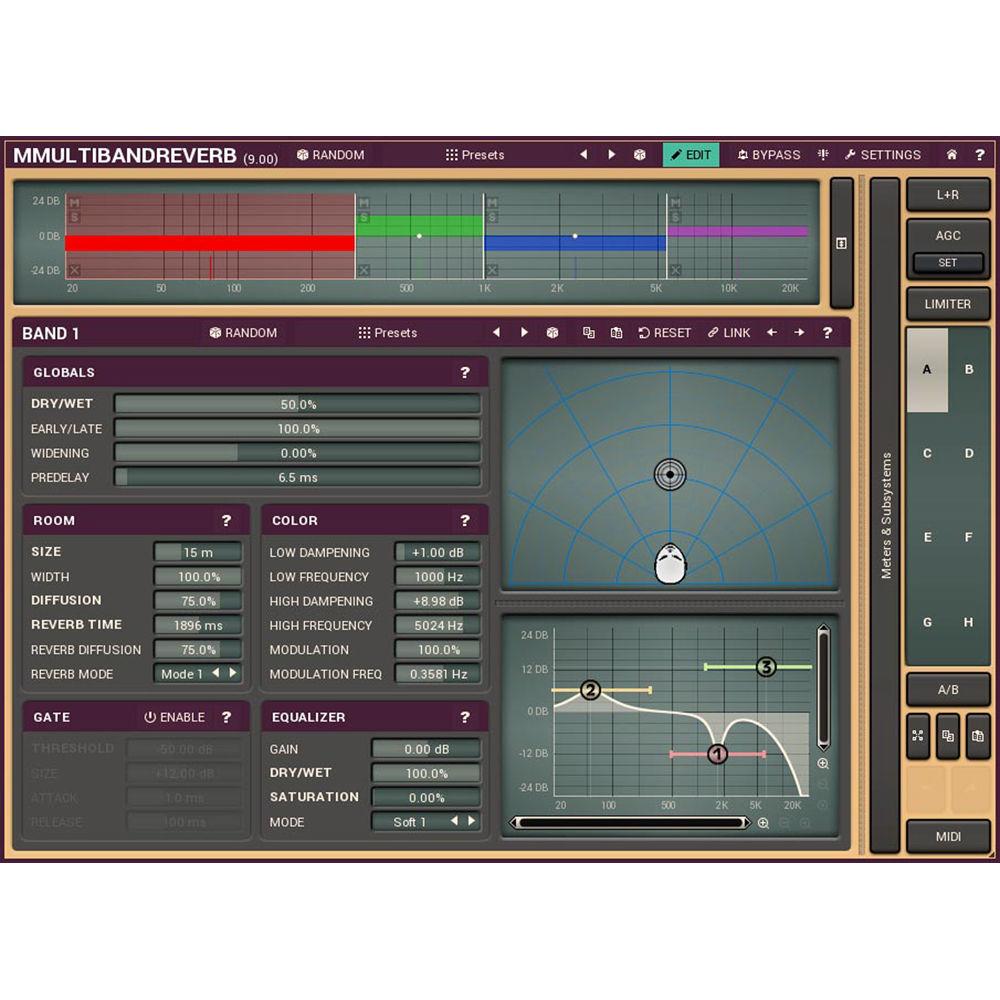Open the Presets dropdown at the top
This screenshot has width=1000, height=1000.
pos(474,155)
